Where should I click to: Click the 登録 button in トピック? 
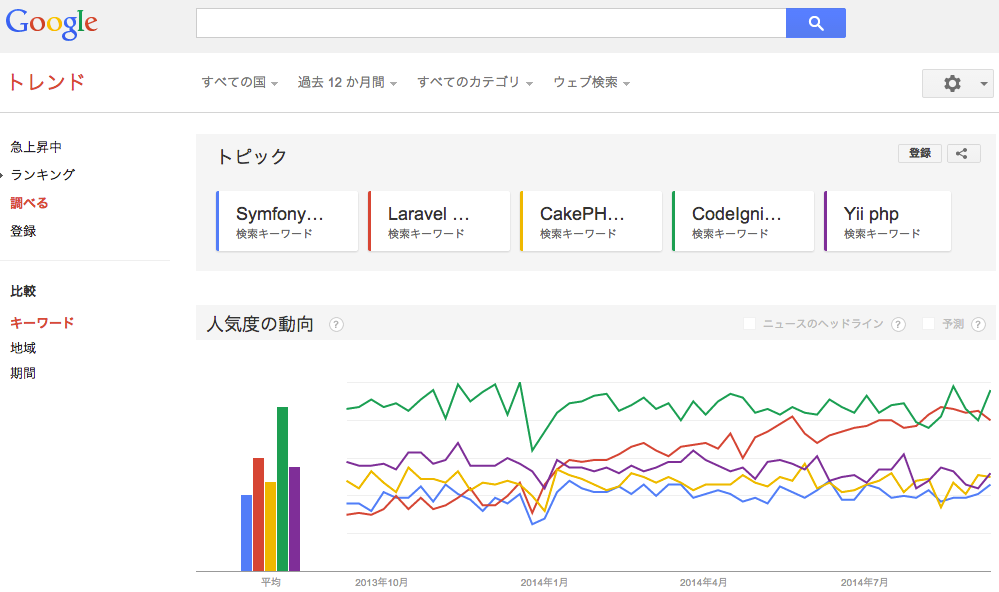point(919,154)
